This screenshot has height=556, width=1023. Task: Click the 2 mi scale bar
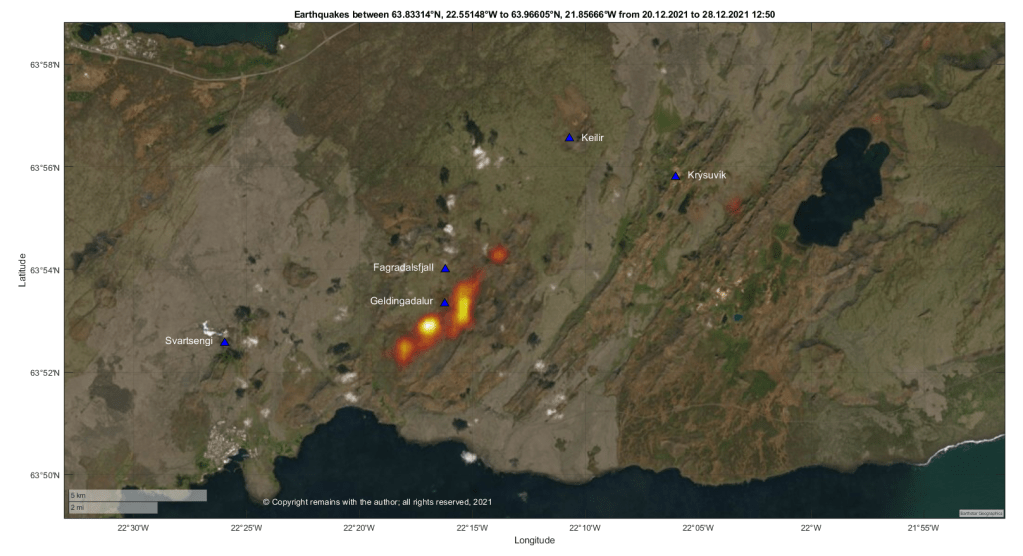[x=112, y=508]
